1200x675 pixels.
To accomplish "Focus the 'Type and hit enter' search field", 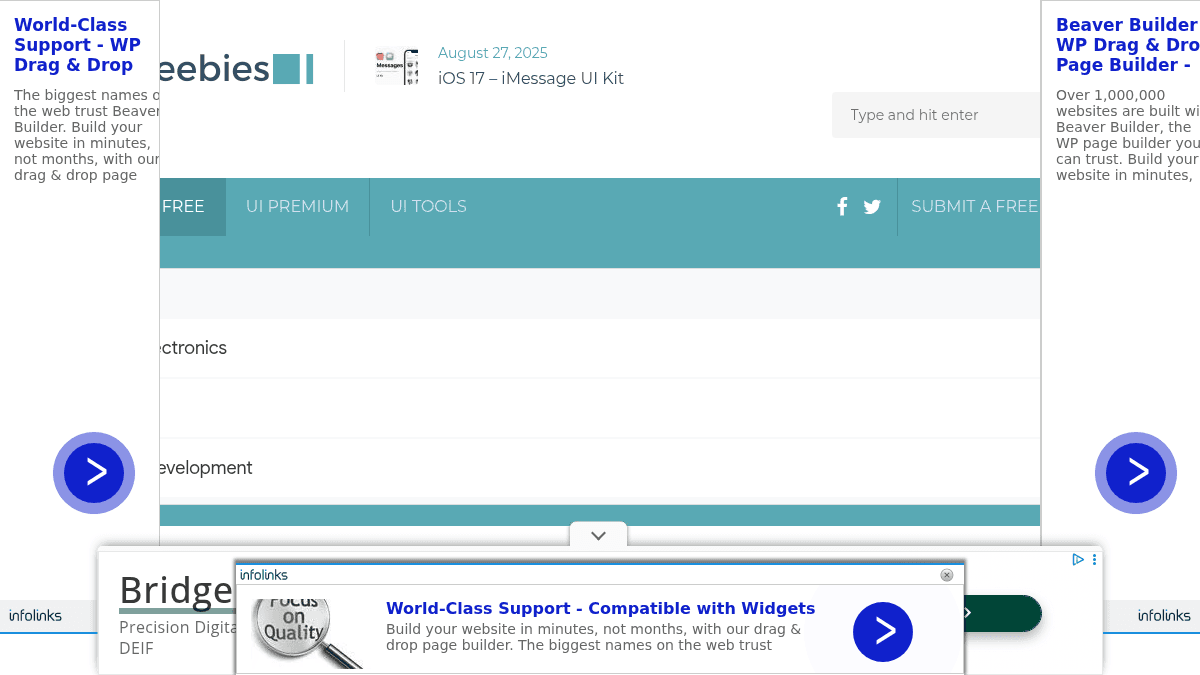I will (x=936, y=115).
